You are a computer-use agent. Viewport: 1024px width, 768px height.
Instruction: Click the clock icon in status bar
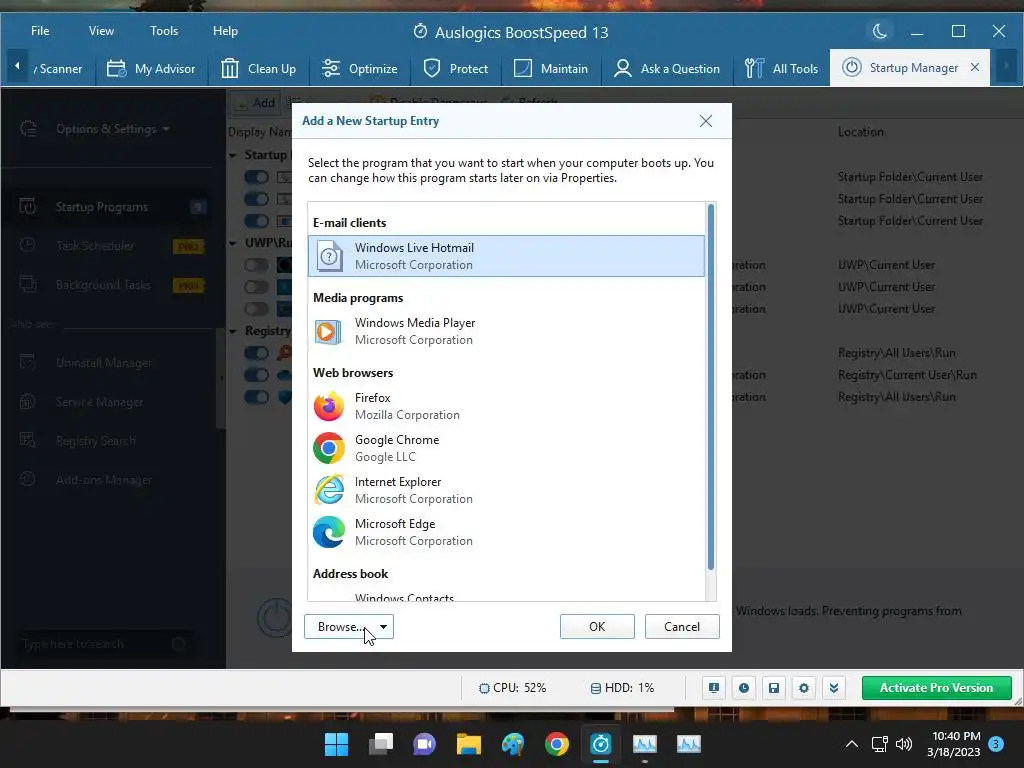pos(744,688)
